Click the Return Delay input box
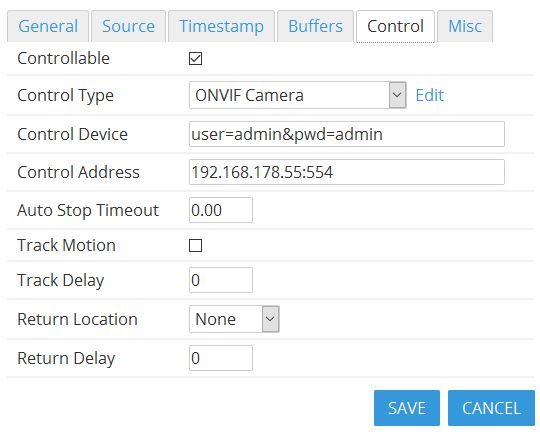The image size is (540, 441). pos(221,358)
